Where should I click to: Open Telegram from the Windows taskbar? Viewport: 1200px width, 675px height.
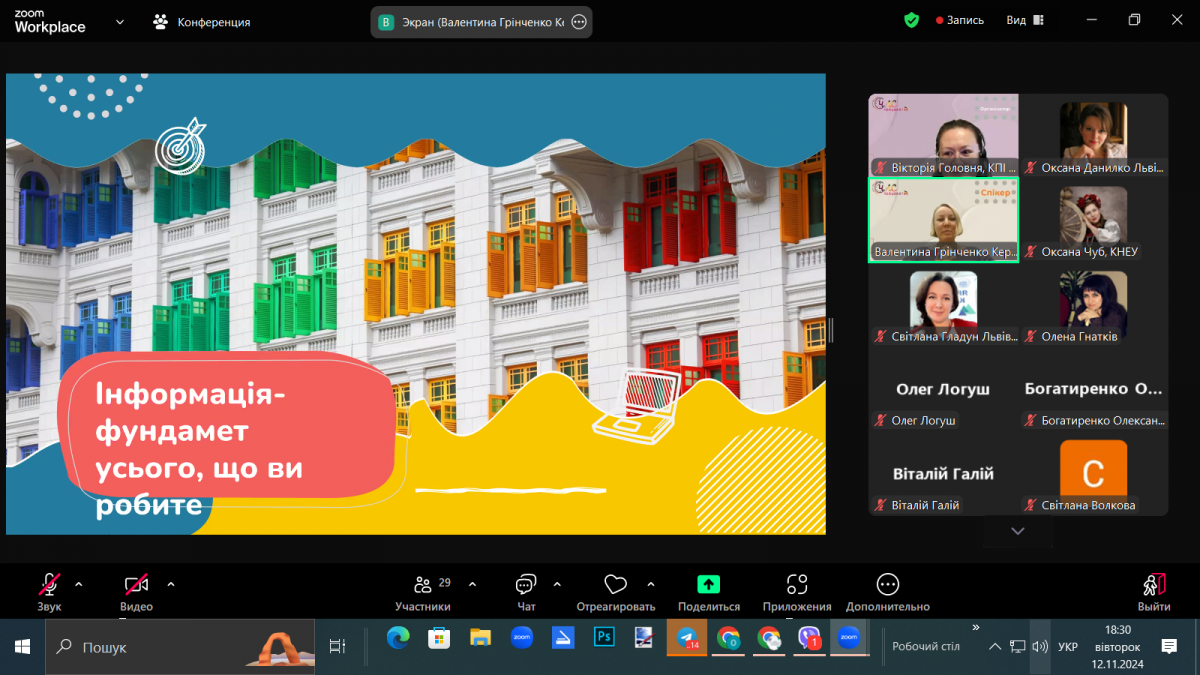coord(686,638)
